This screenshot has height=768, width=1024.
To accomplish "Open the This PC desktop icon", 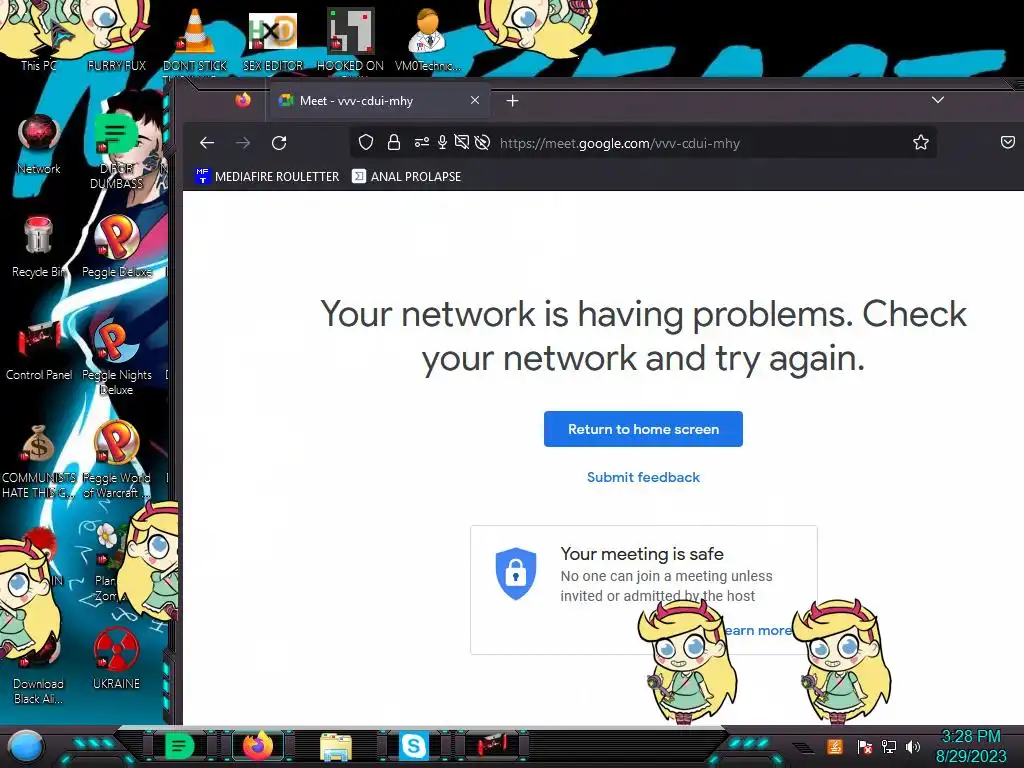I will pyautogui.click(x=39, y=39).
